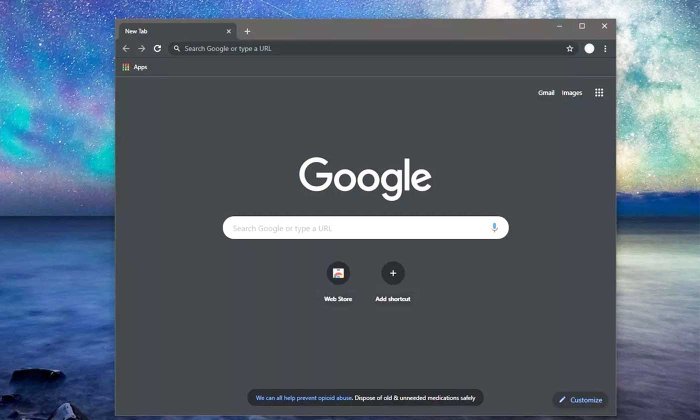
Task: Open the Images link
Action: pyautogui.click(x=572, y=93)
